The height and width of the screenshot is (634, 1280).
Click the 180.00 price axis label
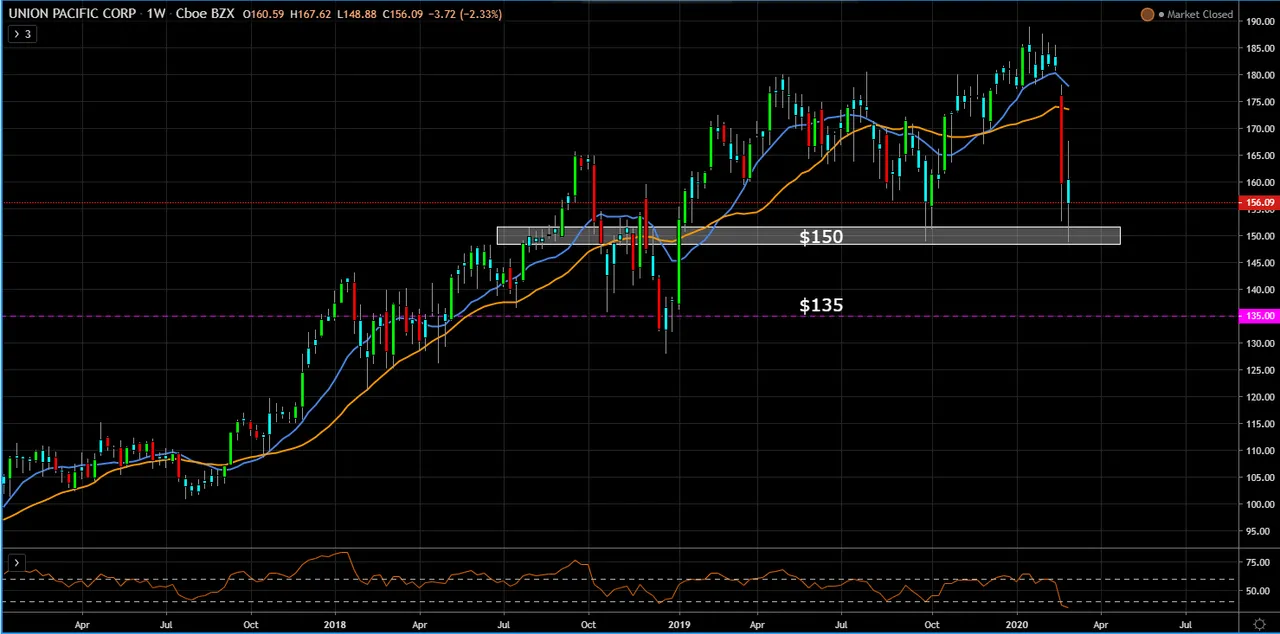pos(1259,75)
